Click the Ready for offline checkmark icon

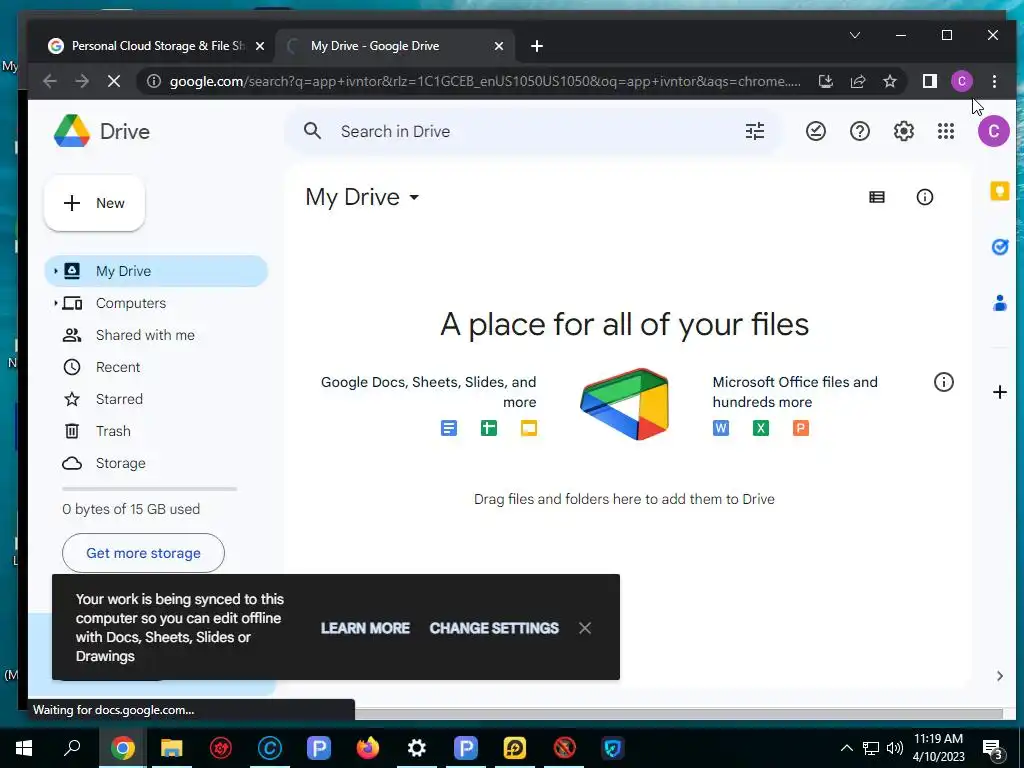coord(816,131)
